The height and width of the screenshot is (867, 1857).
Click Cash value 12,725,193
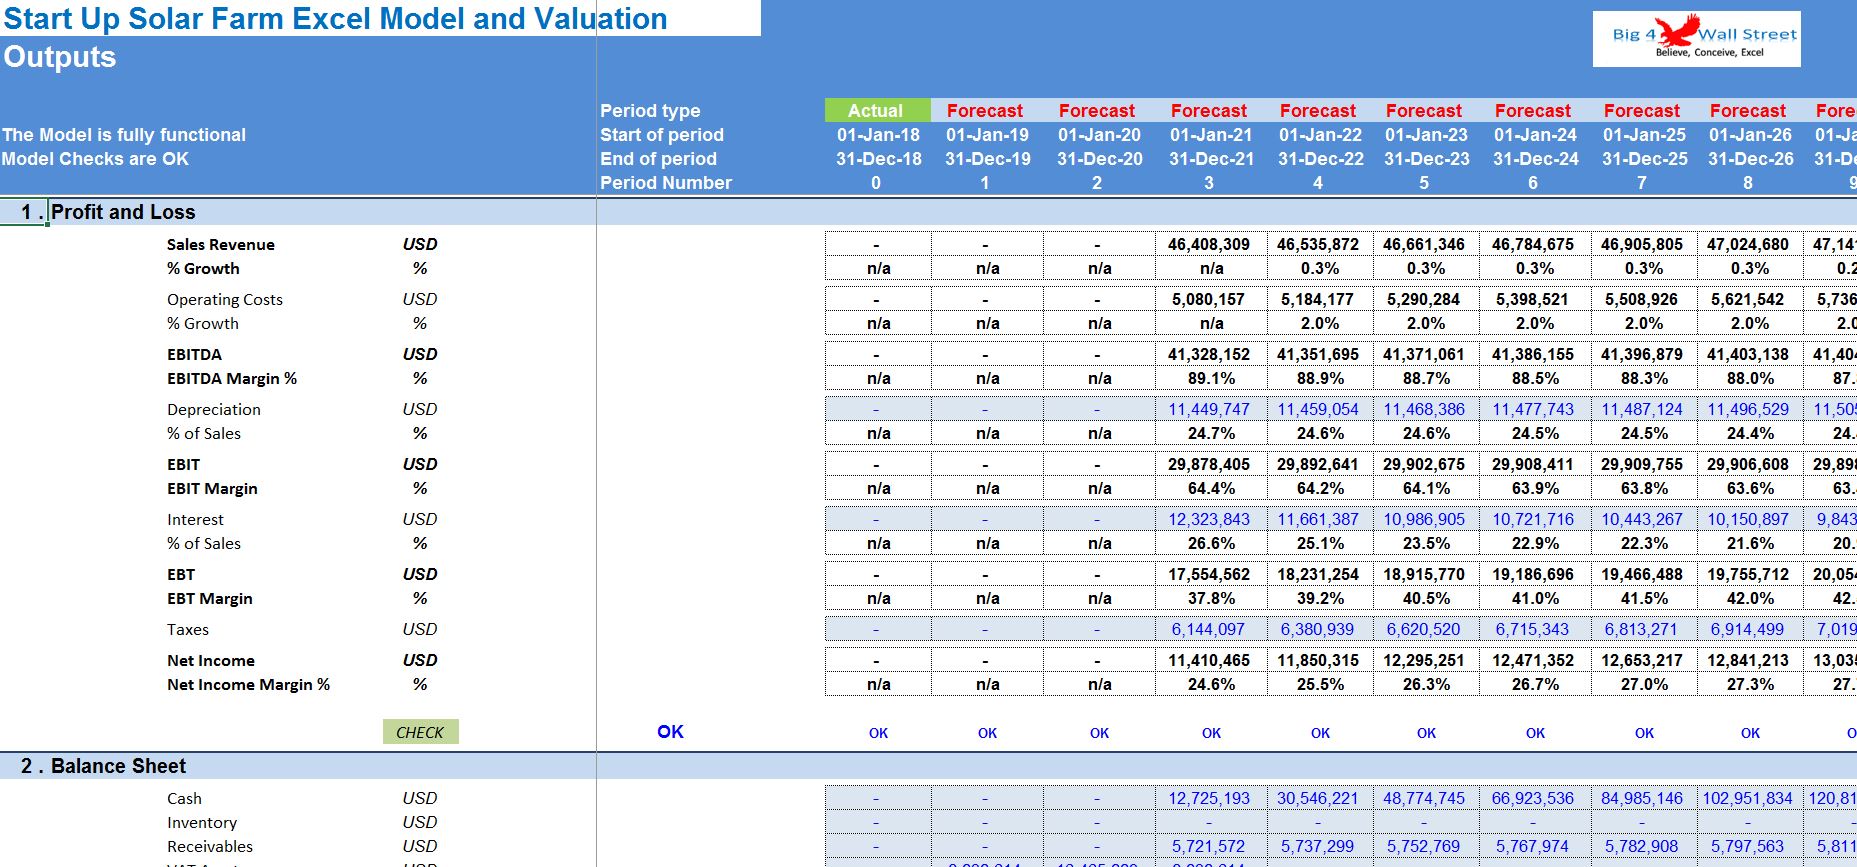(1209, 798)
